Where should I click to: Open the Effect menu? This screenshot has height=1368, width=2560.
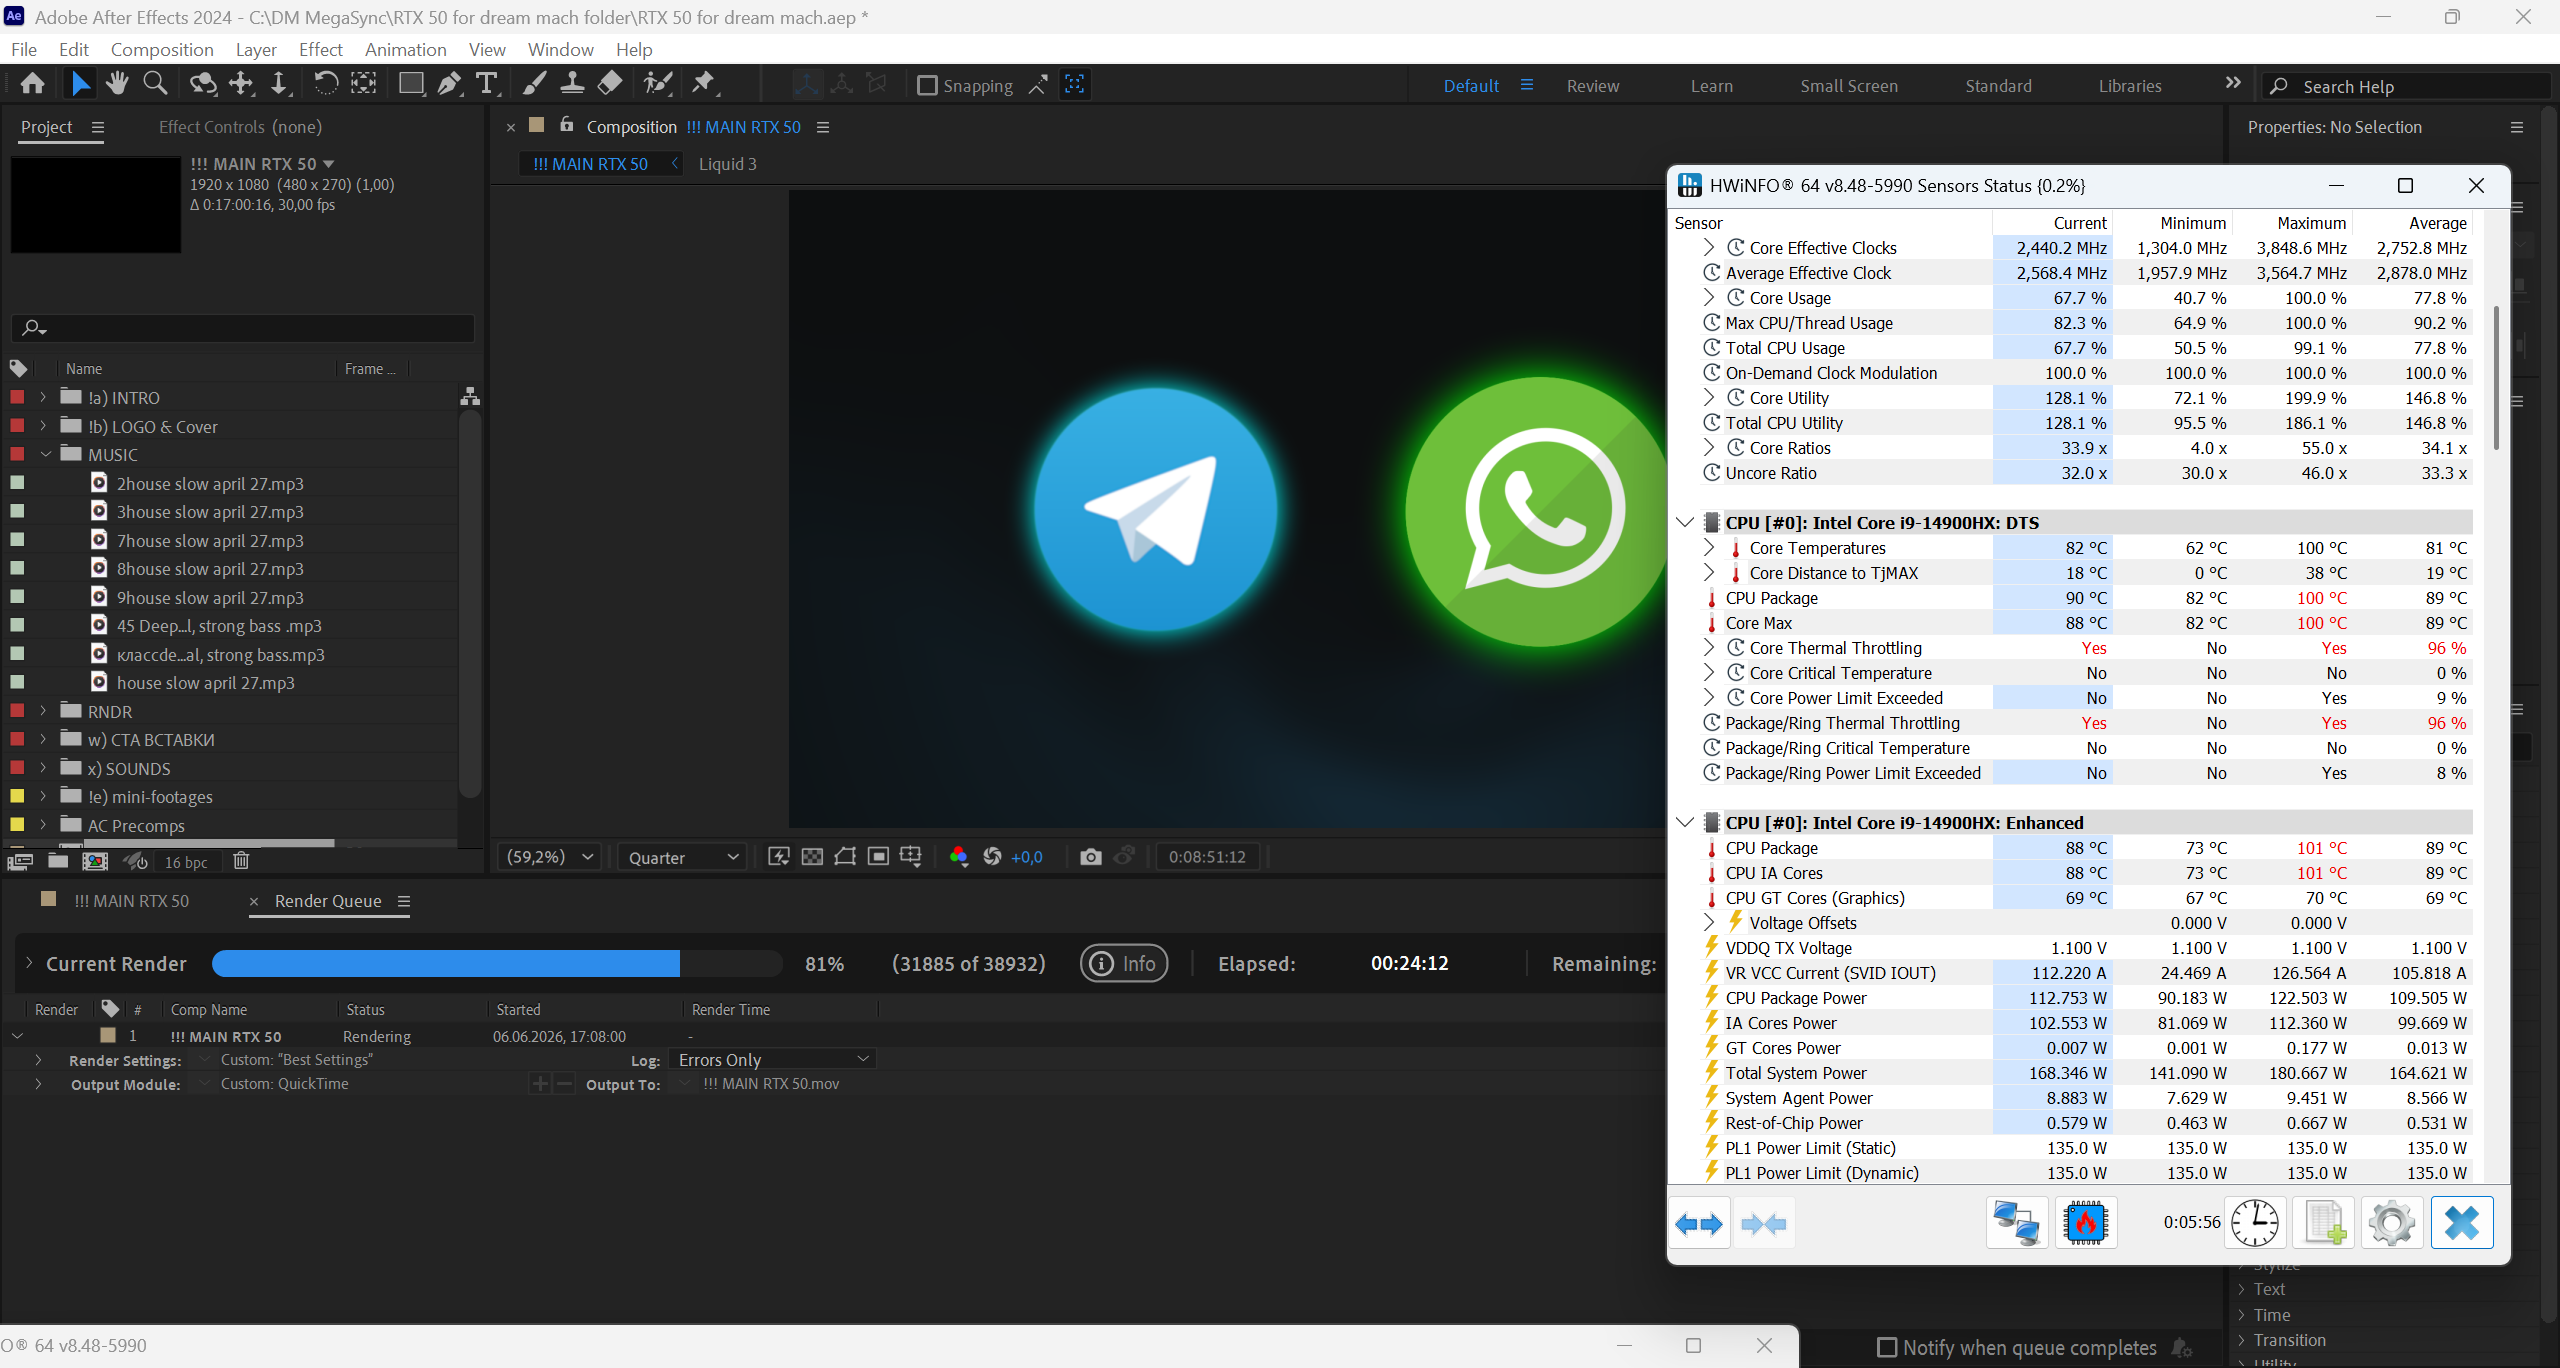pos(320,49)
